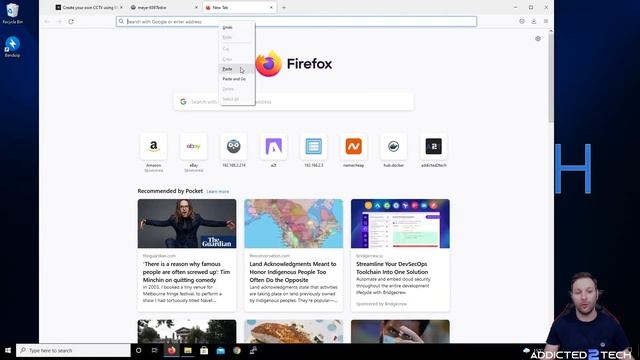Click the Pocket Learn more link
The height and width of the screenshot is (360, 640).
pos(218,191)
